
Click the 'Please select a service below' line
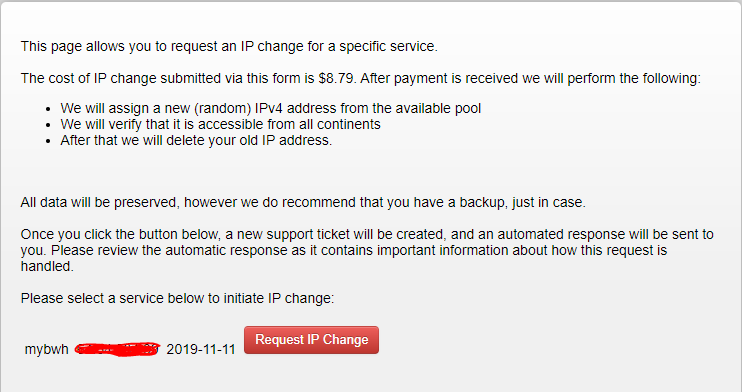(x=177, y=298)
